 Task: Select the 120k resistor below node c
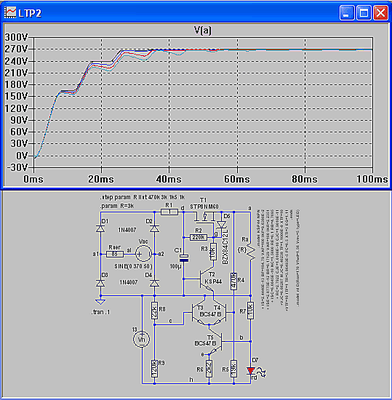pyautogui.click(x=154, y=368)
